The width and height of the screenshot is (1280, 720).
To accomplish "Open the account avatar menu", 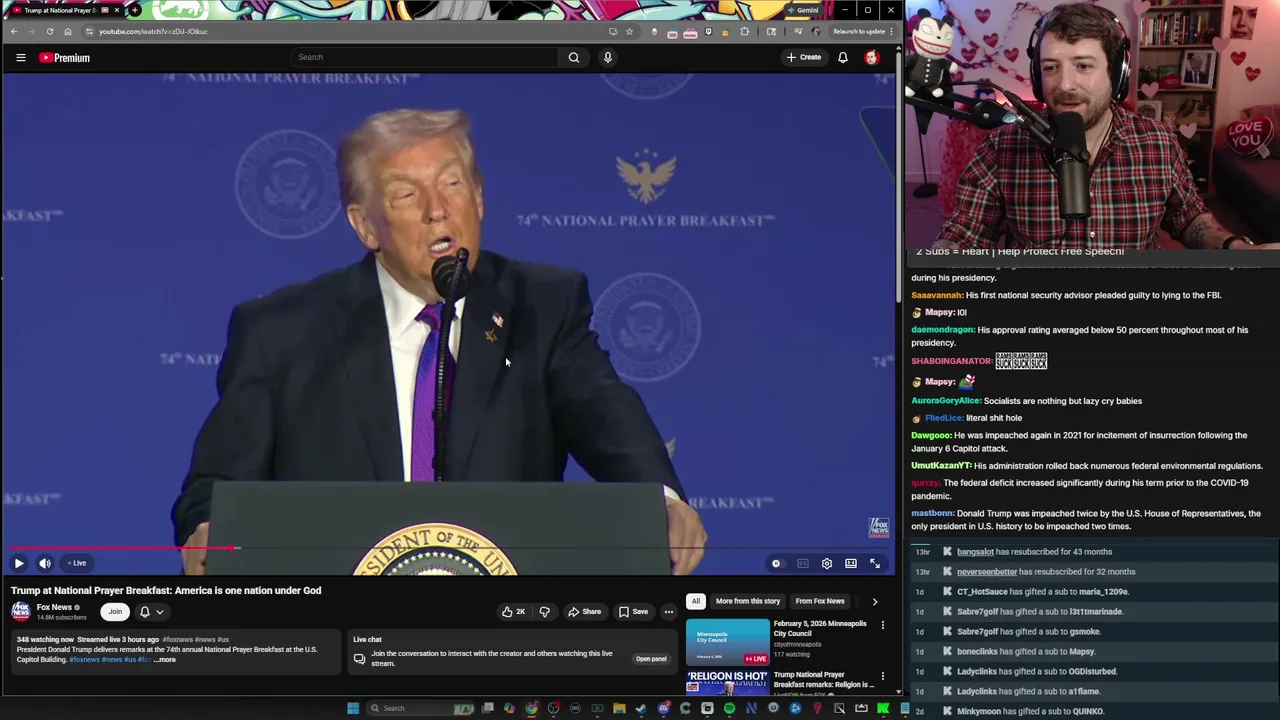I will pos(872,57).
